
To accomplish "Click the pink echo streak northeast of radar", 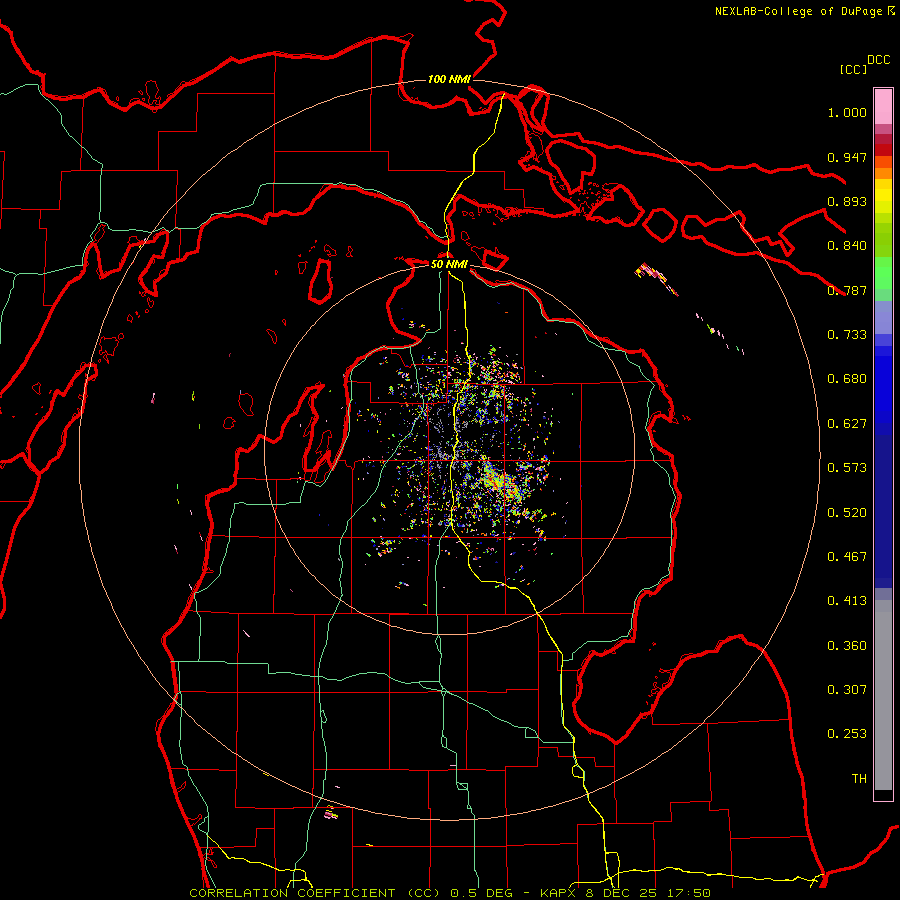I will (x=657, y=279).
